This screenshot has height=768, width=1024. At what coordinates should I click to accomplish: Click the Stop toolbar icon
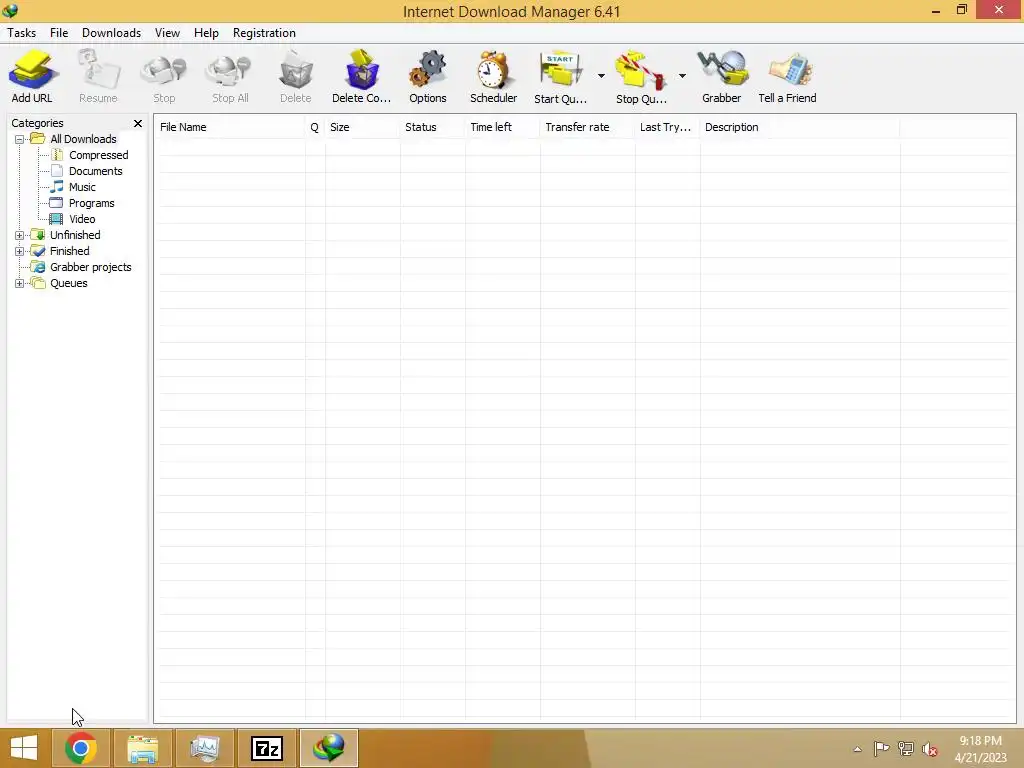(164, 76)
